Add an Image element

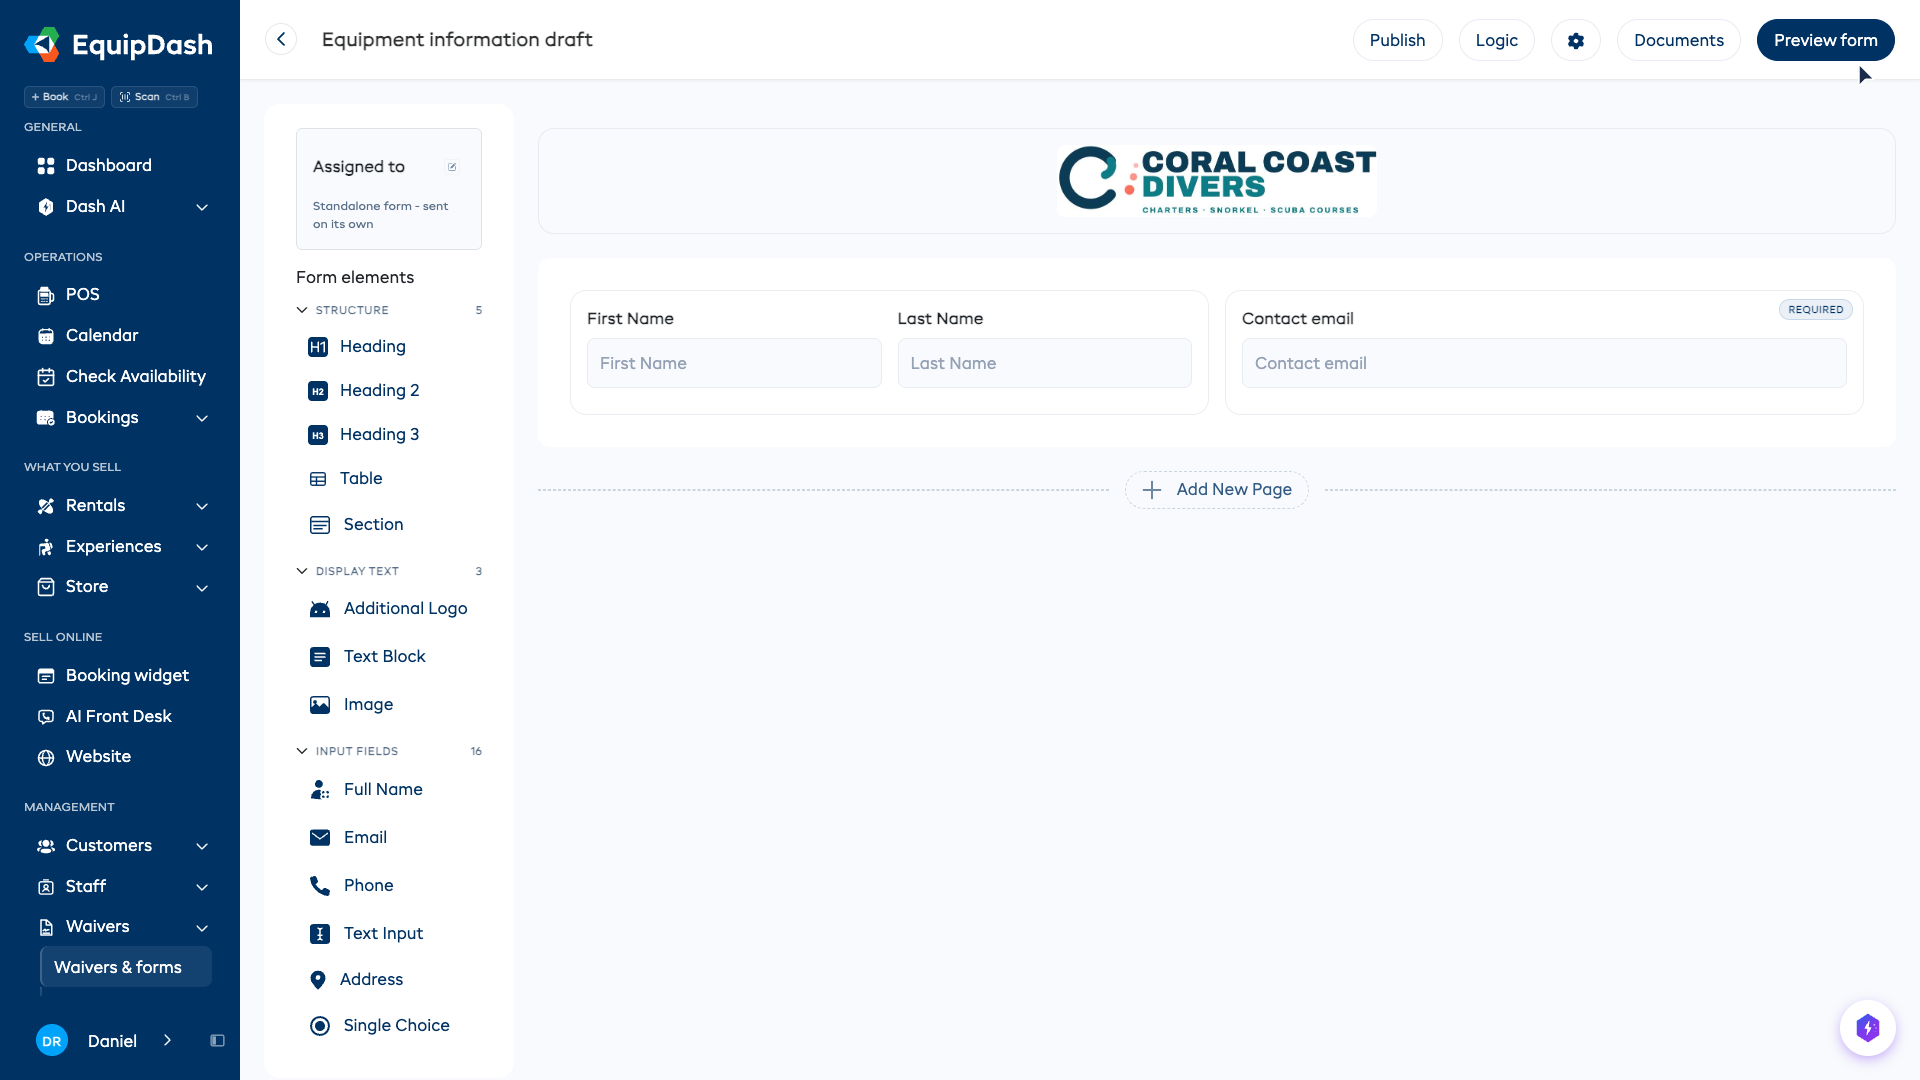pos(351,705)
